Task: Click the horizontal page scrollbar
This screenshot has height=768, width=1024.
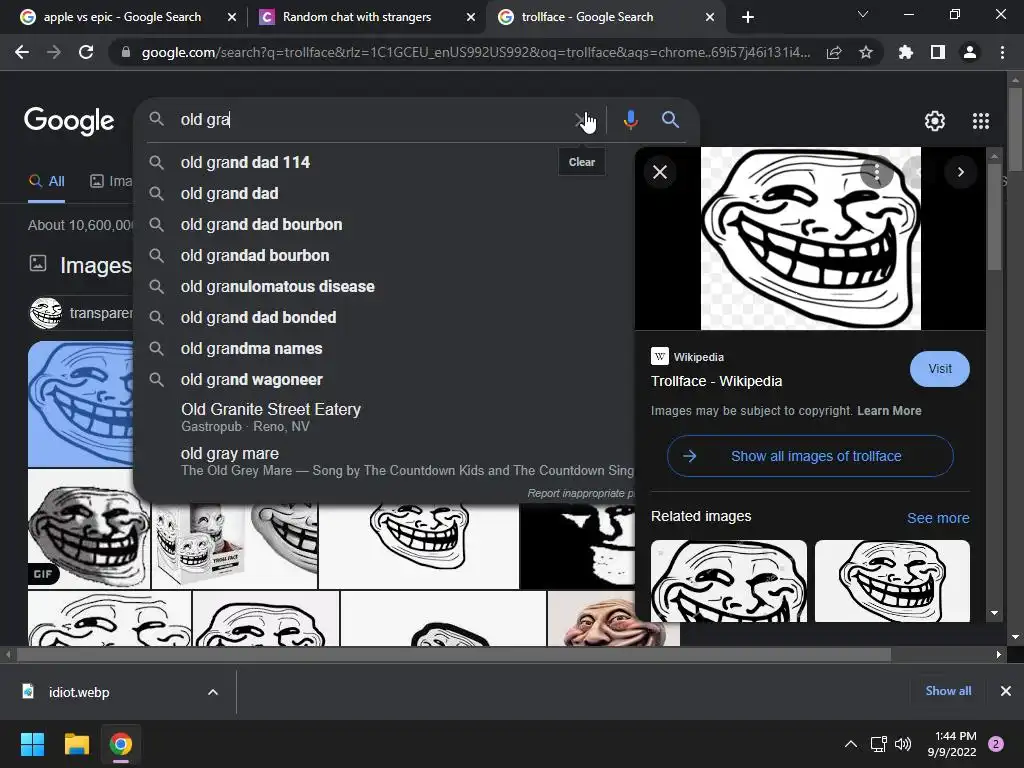Action: (453, 654)
